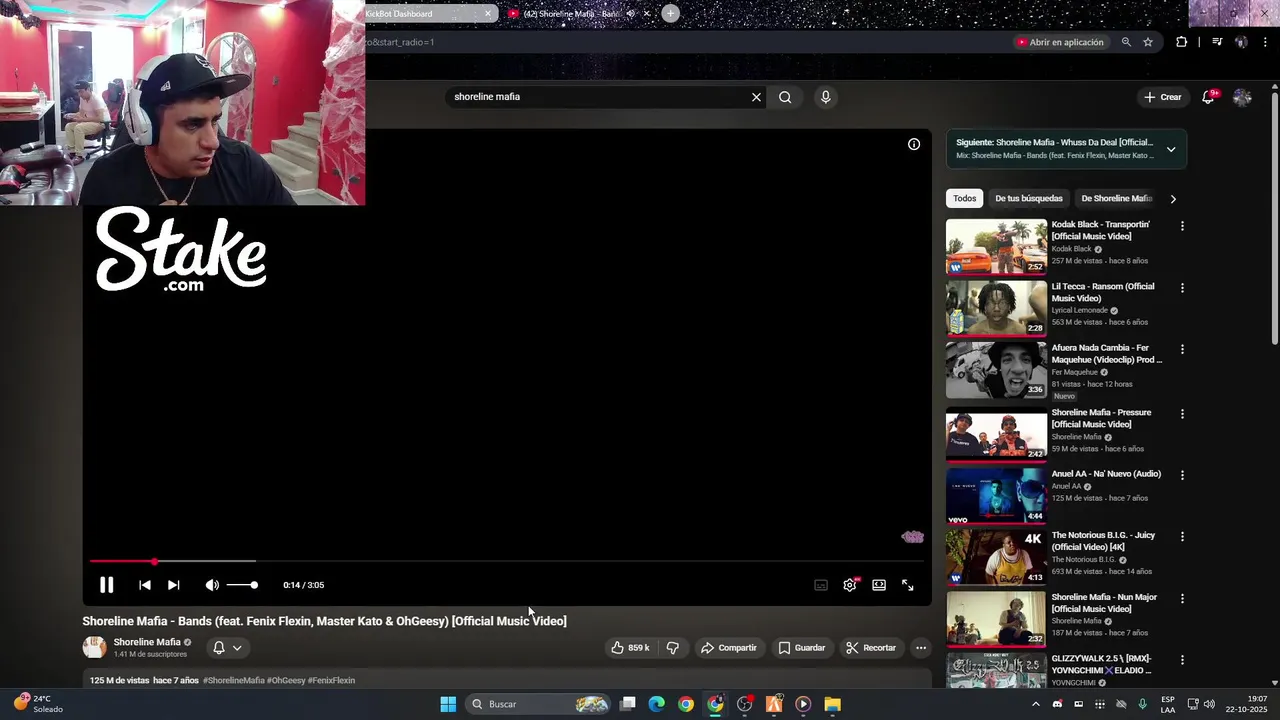Enter fullscreen mode in the player
The width and height of the screenshot is (1280, 720).
pyautogui.click(x=908, y=585)
